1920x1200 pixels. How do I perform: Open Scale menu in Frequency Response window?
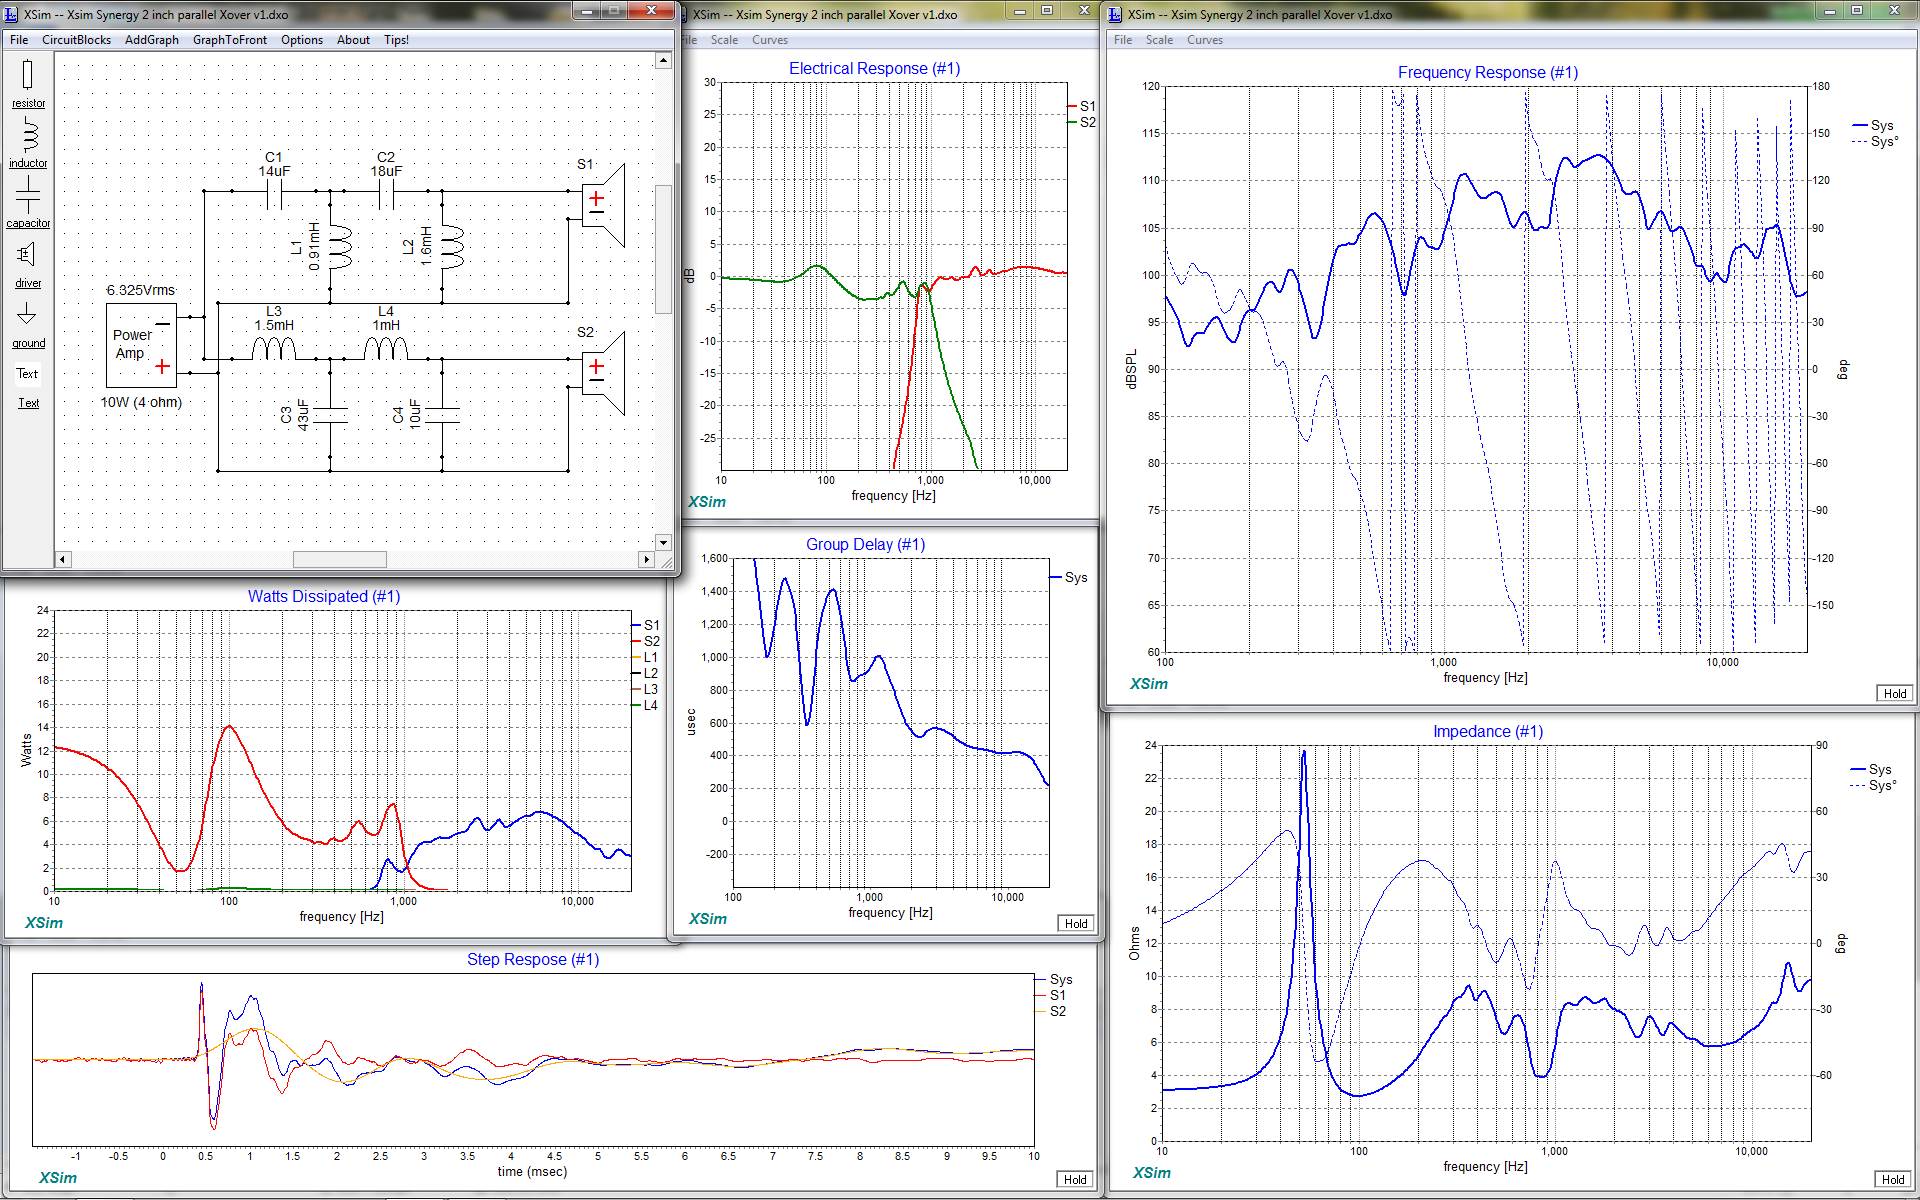1159,40
